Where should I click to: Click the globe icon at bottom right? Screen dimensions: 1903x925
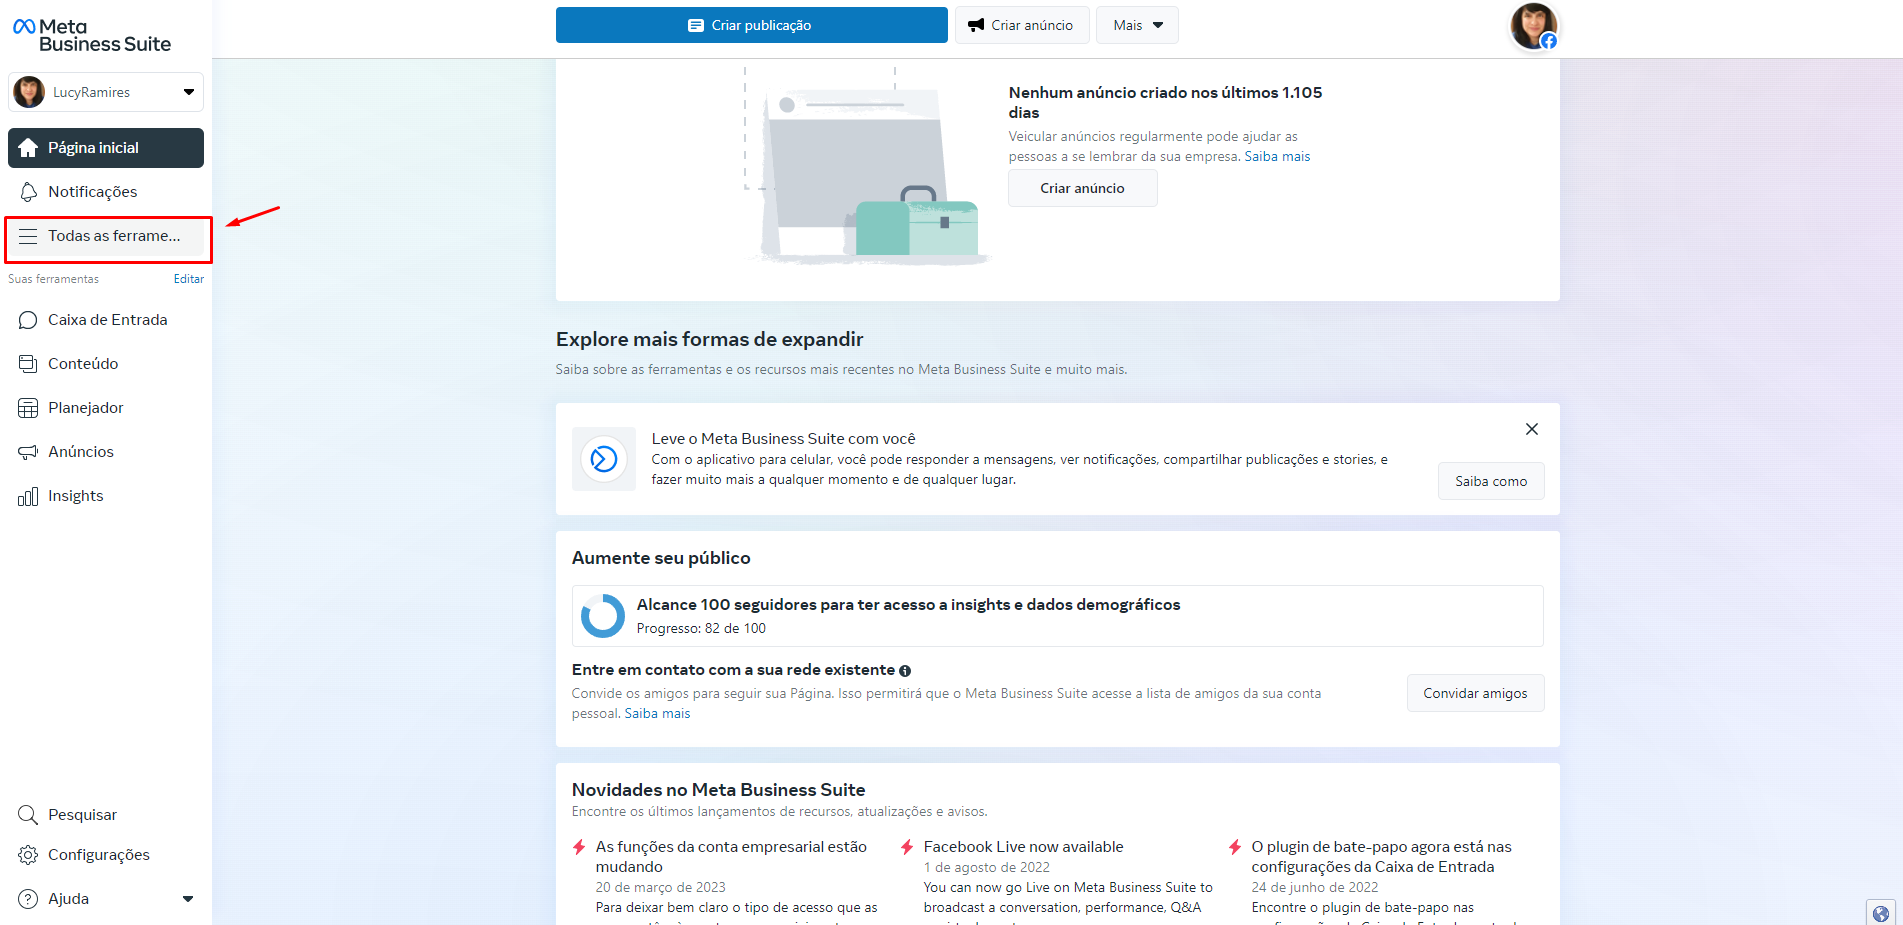[x=1881, y=913]
